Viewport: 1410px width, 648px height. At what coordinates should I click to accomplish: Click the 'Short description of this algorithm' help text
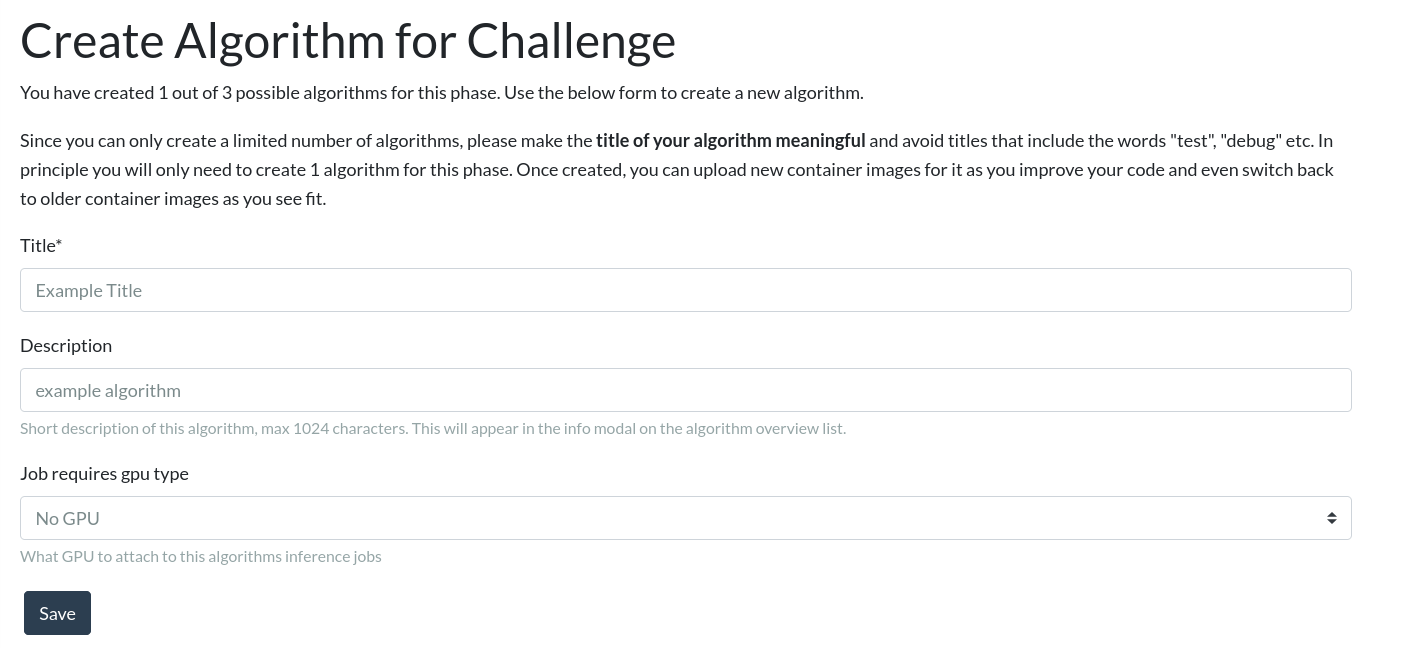click(138, 428)
